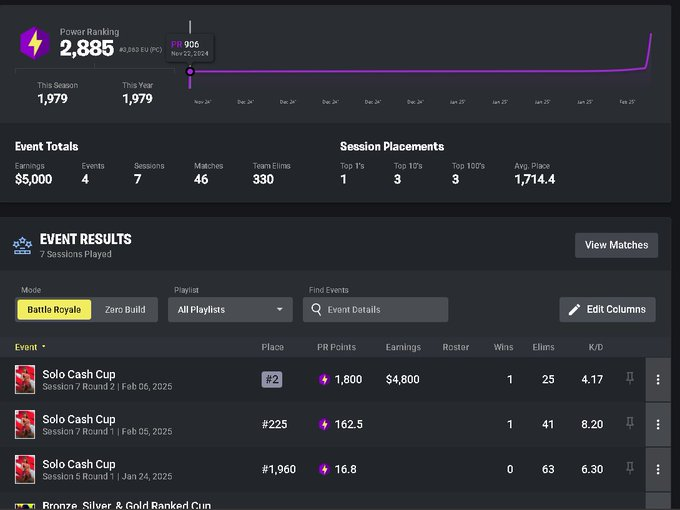Sort table by Roster column
680x510 pixels.
[x=456, y=347]
